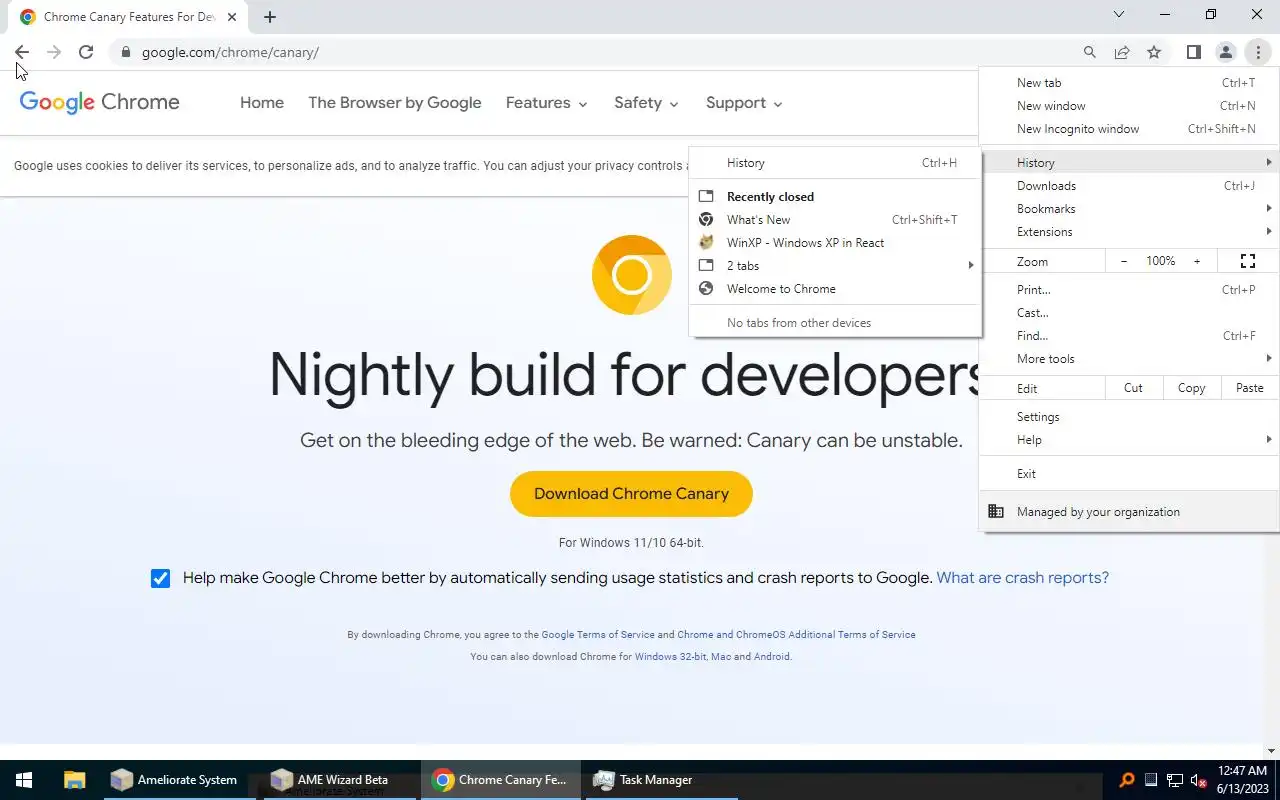Viewport: 1280px width, 800px height.
Task: Click the browser forward arrow
Action: pyautogui.click(x=54, y=52)
